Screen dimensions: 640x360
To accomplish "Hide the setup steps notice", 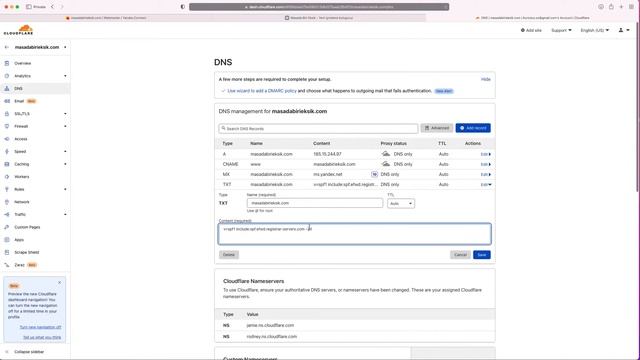I will 486,79.
